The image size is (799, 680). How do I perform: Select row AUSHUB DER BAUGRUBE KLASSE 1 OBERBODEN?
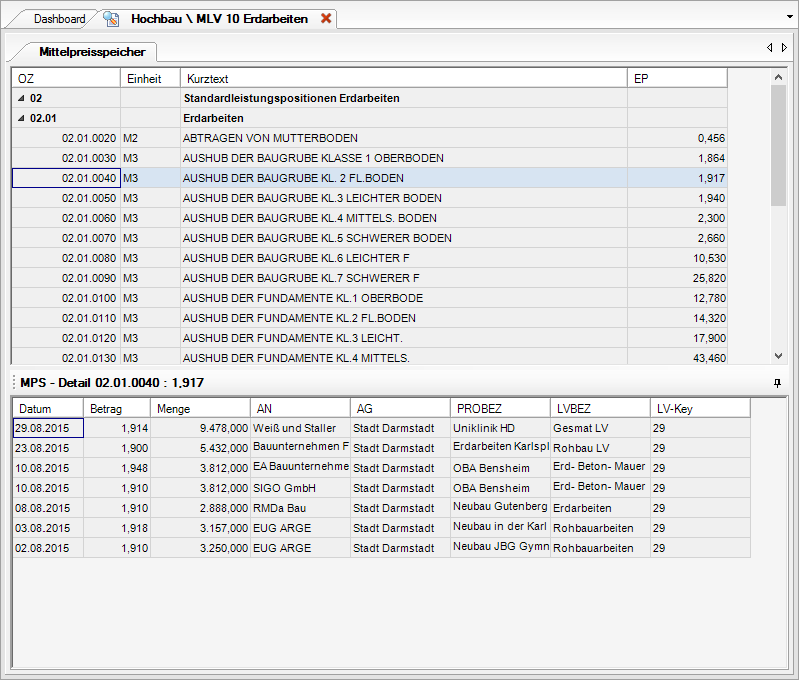click(369, 158)
